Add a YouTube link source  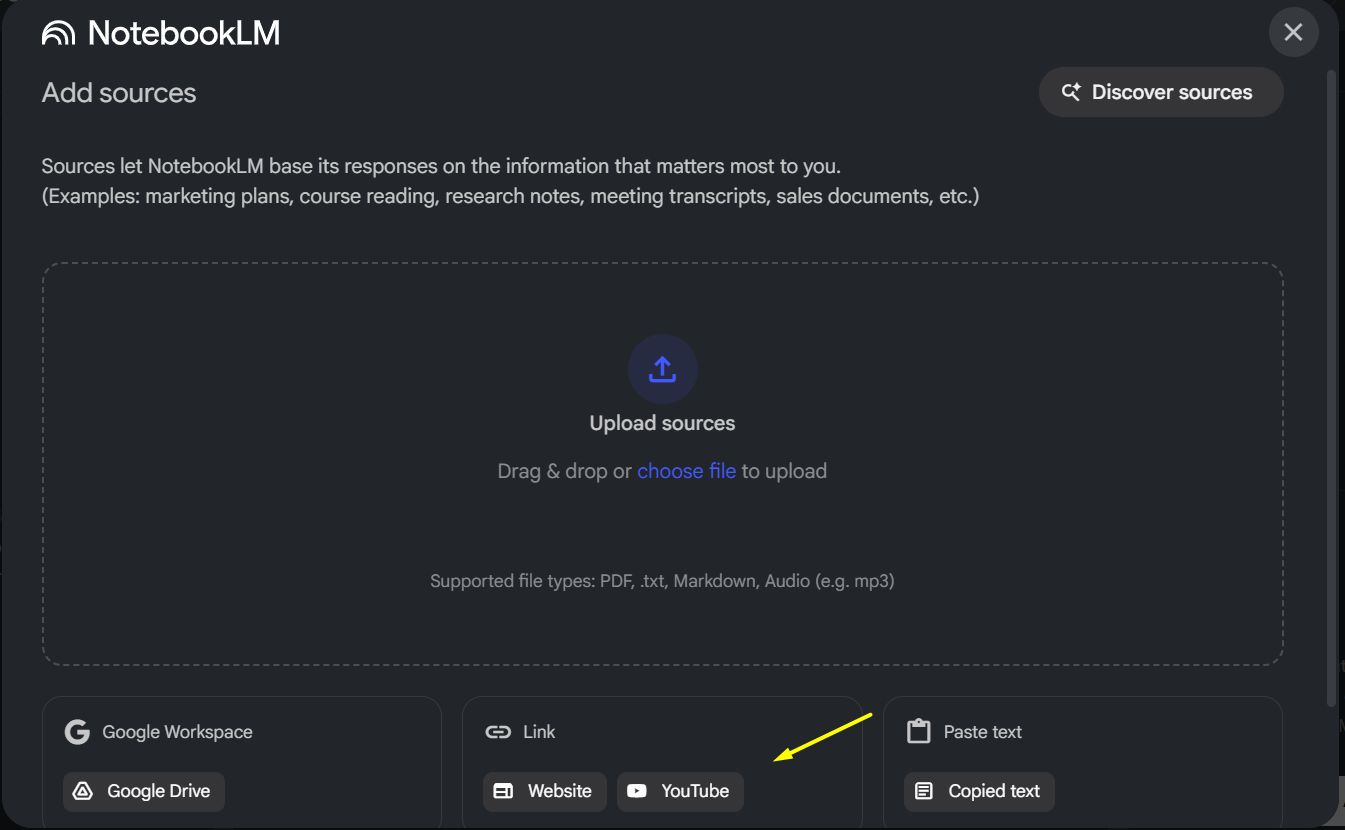[x=680, y=791]
